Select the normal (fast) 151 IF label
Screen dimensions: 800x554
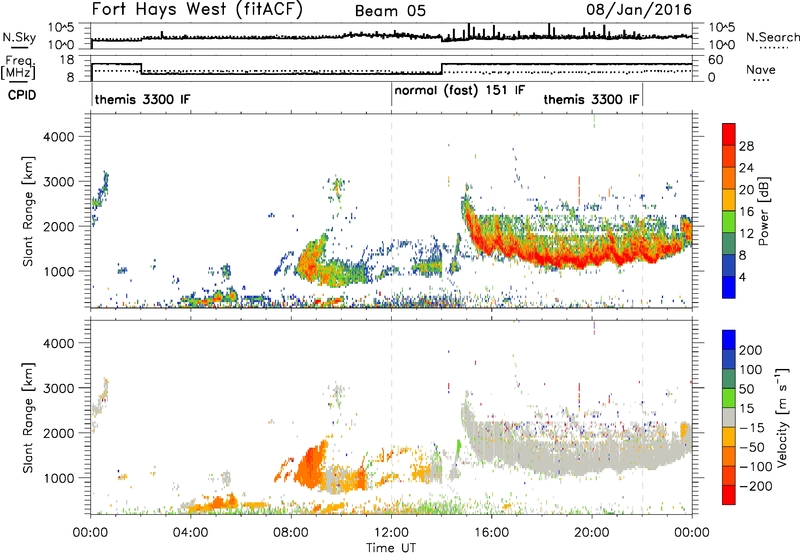click(459, 90)
